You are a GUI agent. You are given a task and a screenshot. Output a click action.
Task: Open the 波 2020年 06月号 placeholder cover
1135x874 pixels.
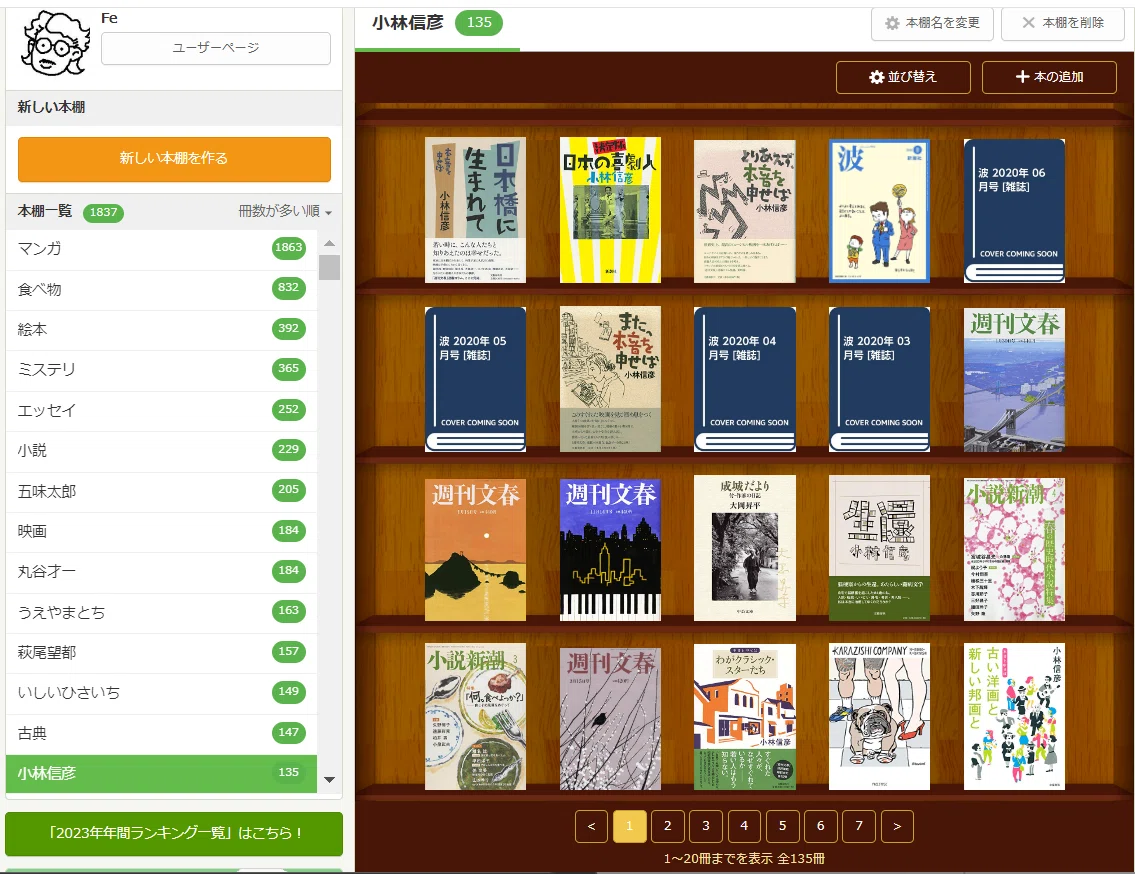tap(1014, 211)
